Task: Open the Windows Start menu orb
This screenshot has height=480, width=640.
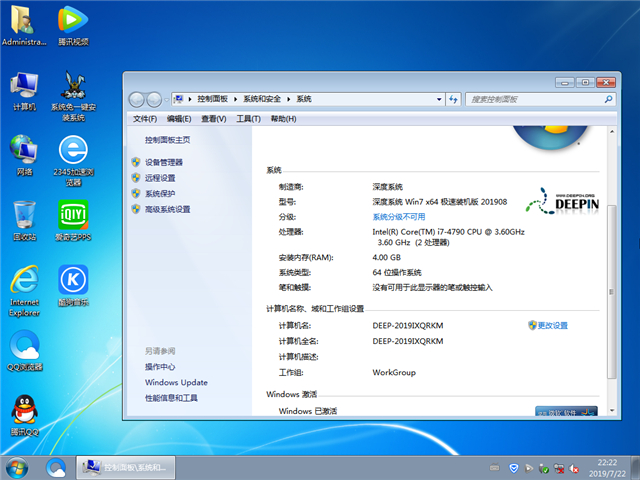Action: [x=17, y=468]
